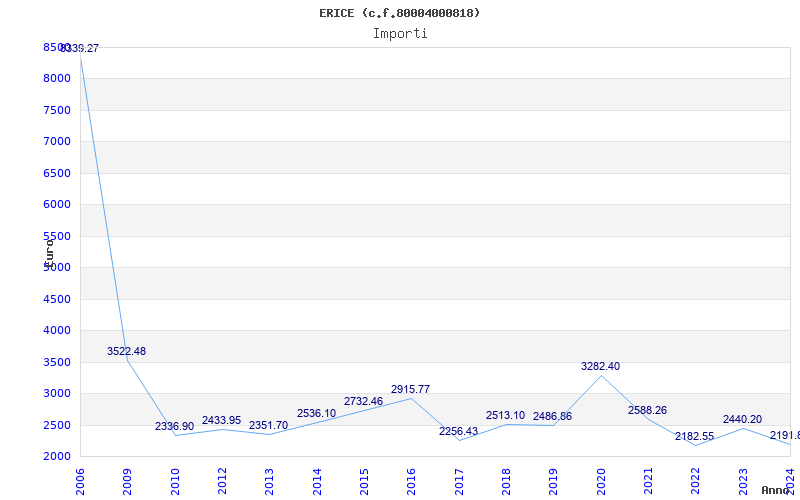The height and width of the screenshot is (500, 800).
Task: Select the data label 2486.86
Action: 552,416
